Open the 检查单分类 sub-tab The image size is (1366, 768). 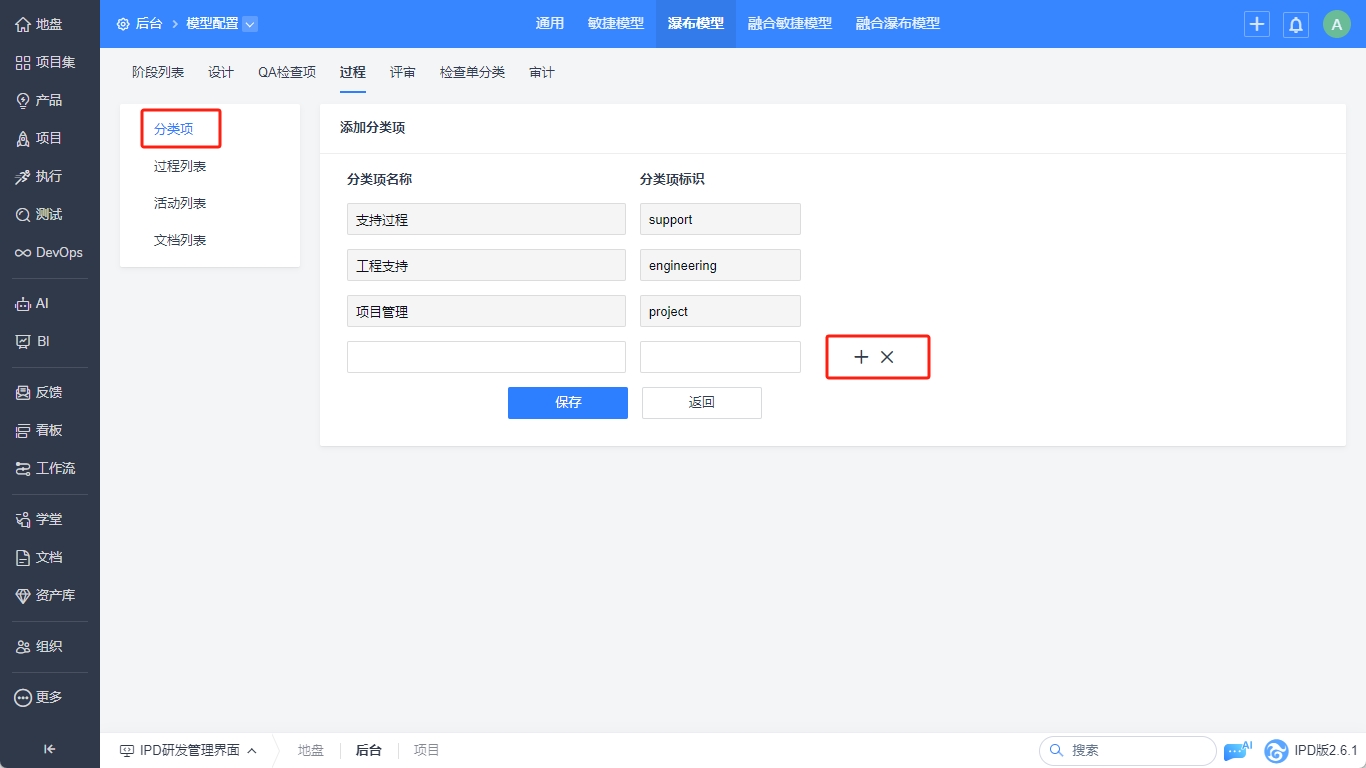pos(473,72)
